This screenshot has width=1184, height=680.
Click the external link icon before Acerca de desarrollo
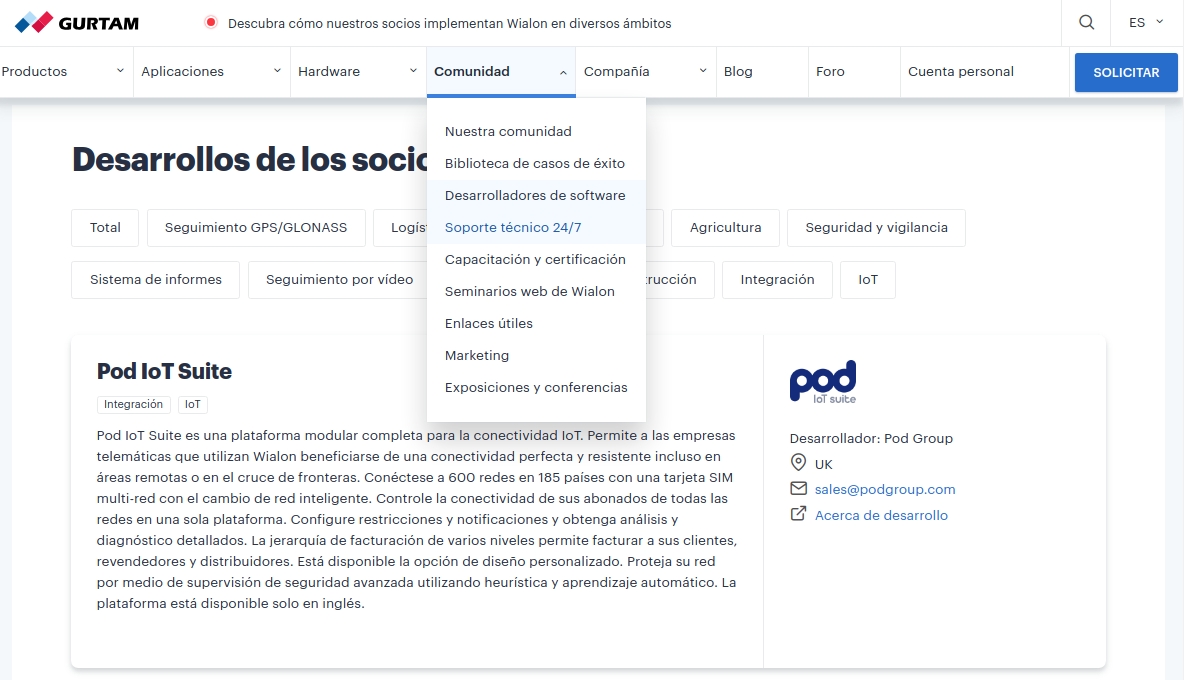pos(797,514)
